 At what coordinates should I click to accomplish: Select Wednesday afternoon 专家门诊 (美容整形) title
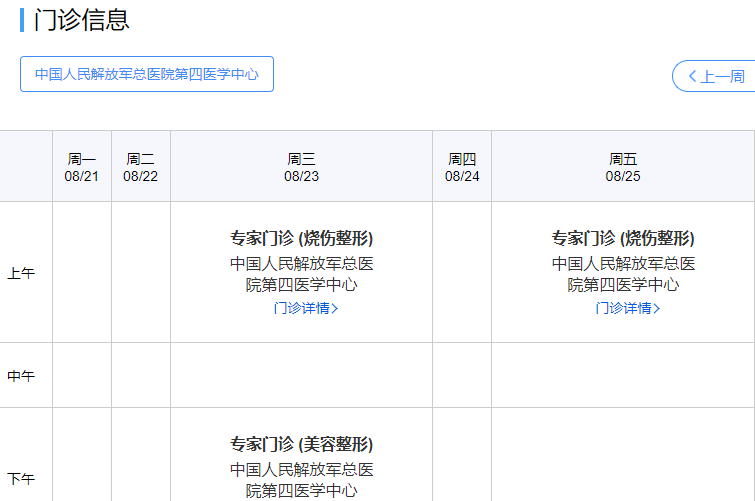pos(301,444)
